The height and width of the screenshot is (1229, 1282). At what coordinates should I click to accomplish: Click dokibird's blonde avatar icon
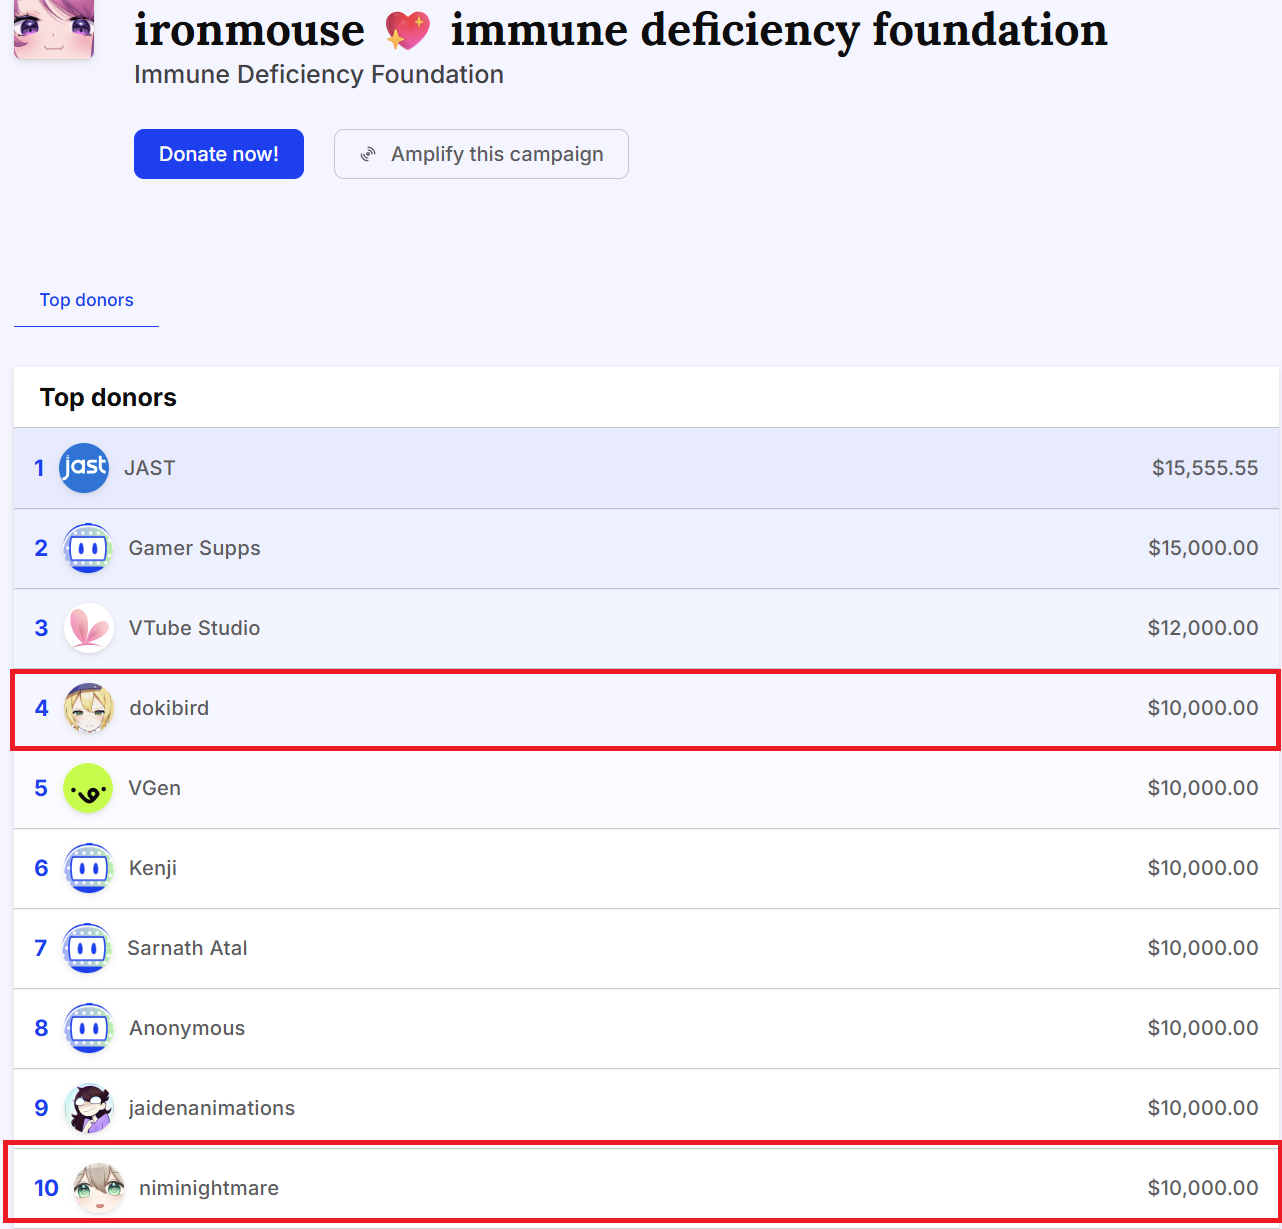(88, 708)
